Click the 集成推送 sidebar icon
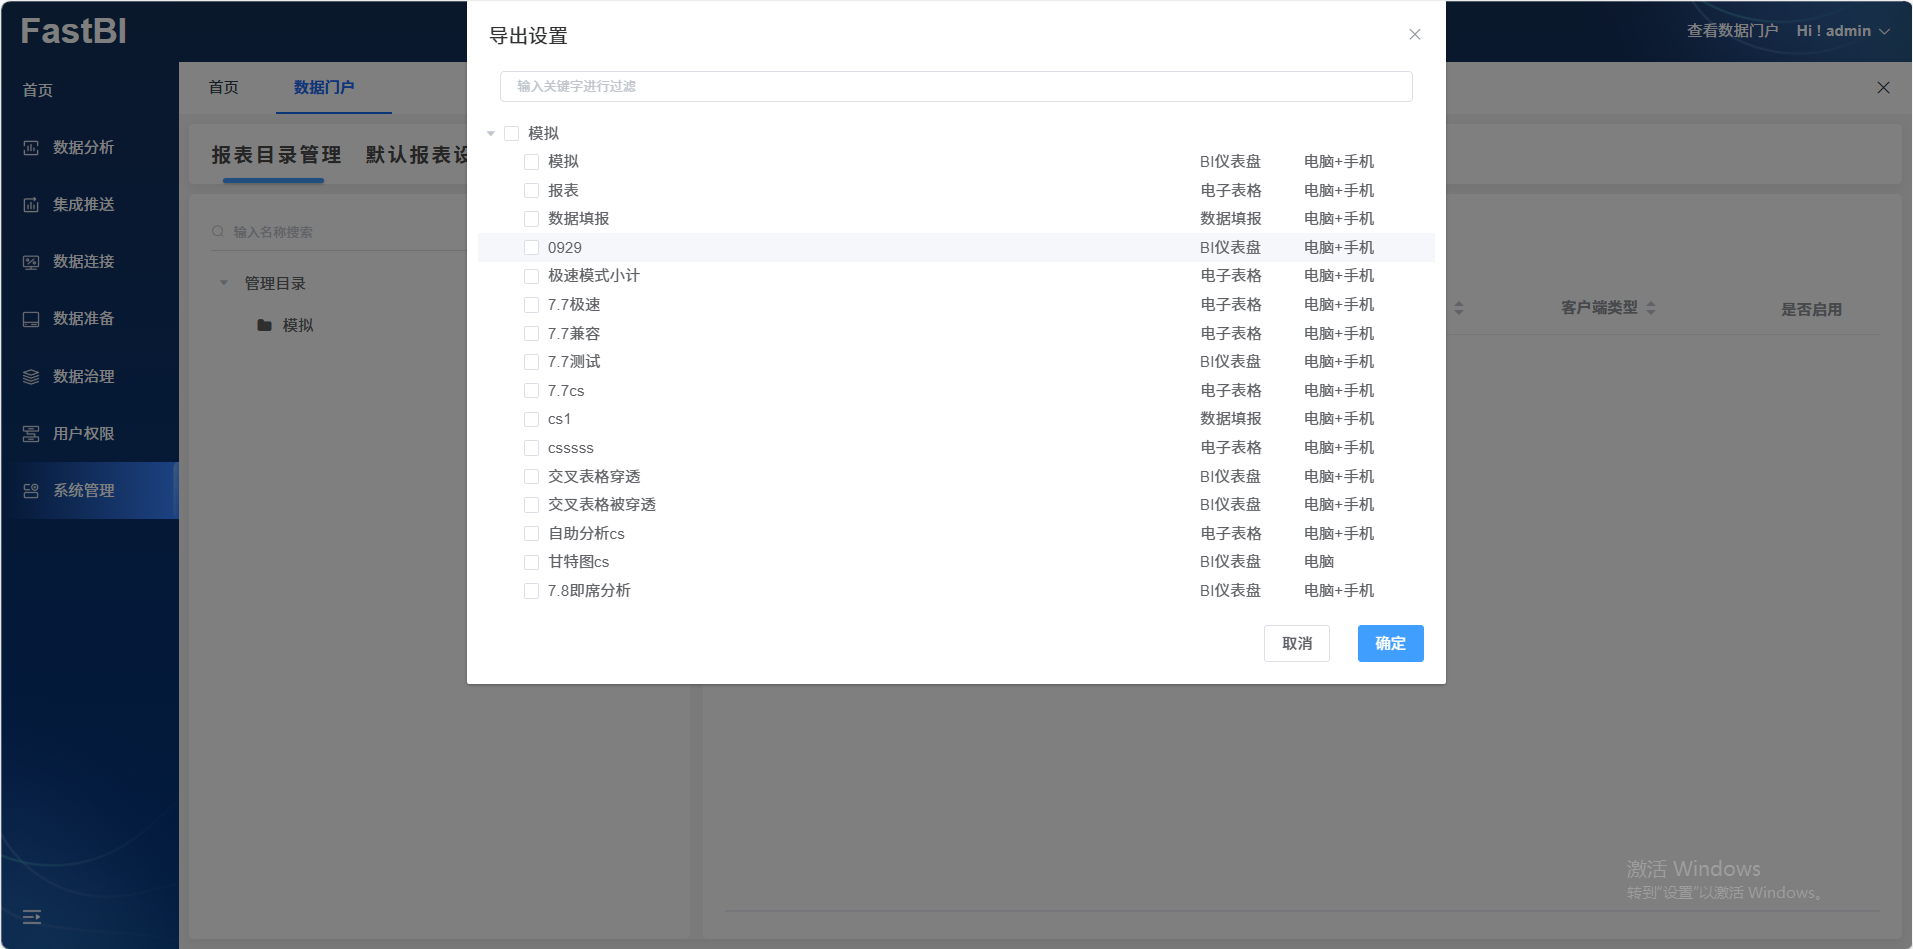1913x949 pixels. [31, 205]
